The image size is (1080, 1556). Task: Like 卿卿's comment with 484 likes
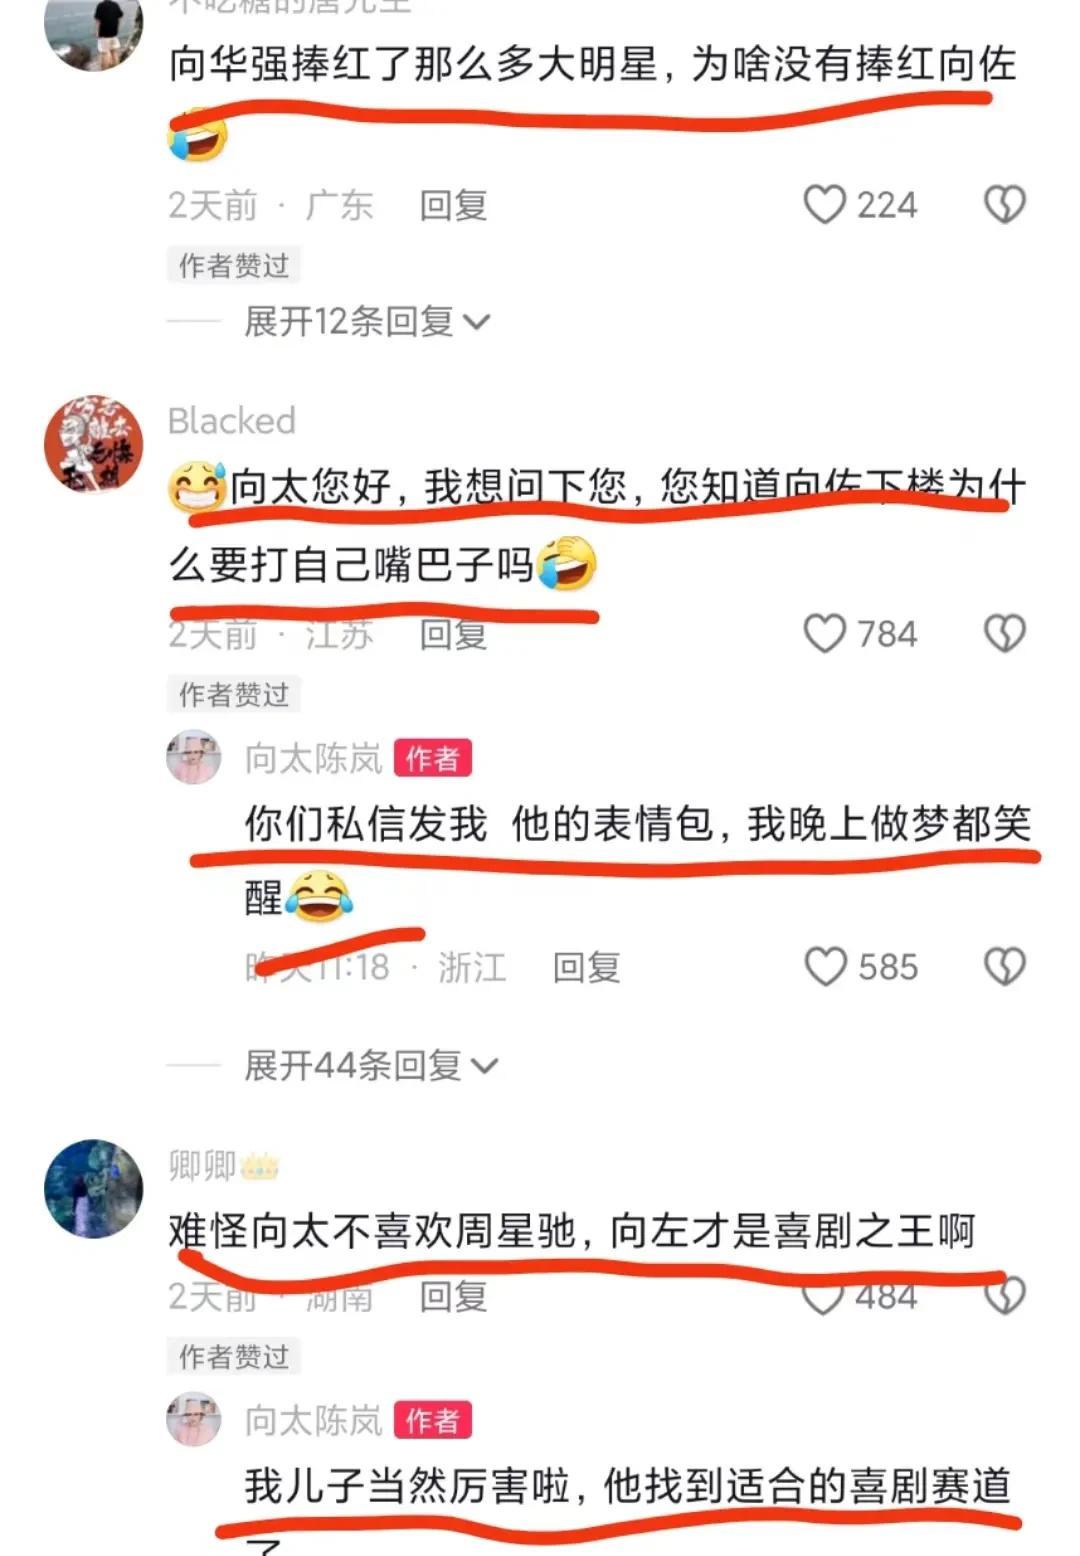click(x=825, y=1296)
